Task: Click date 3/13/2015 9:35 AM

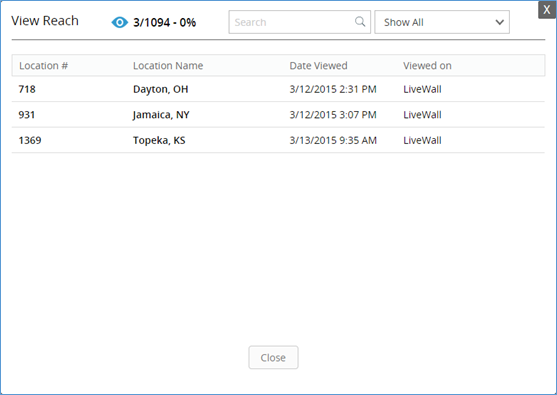Action: pyautogui.click(x=333, y=140)
